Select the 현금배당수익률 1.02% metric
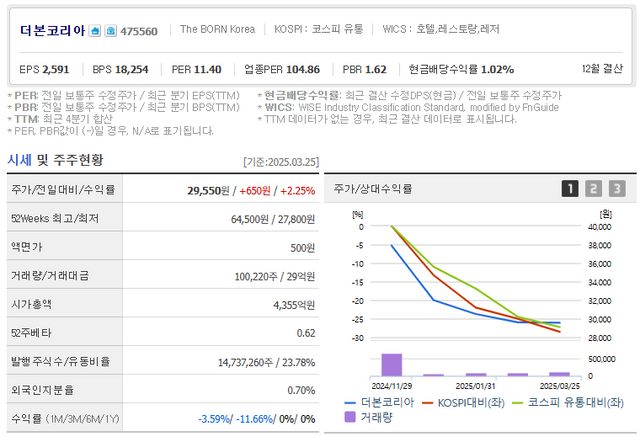The width and height of the screenshot is (640, 436). point(461,69)
